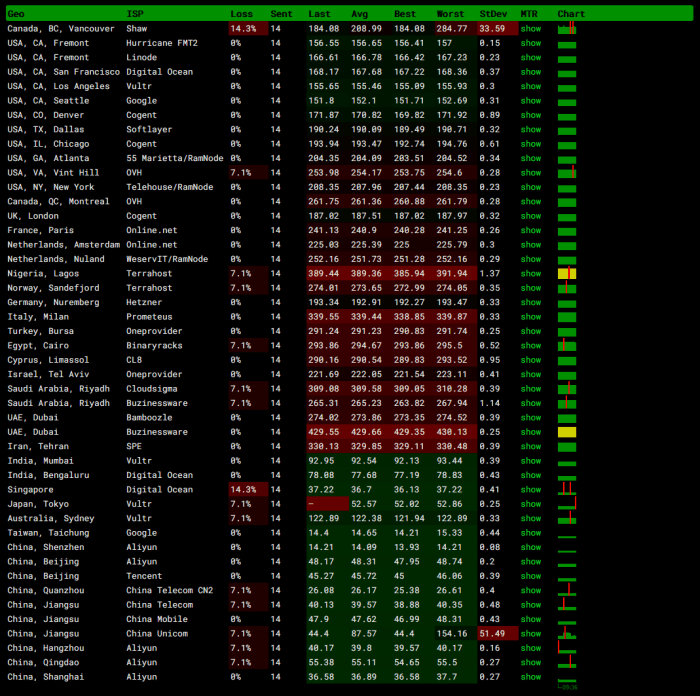Show MTR for Vint Hill OVH

click(x=531, y=172)
